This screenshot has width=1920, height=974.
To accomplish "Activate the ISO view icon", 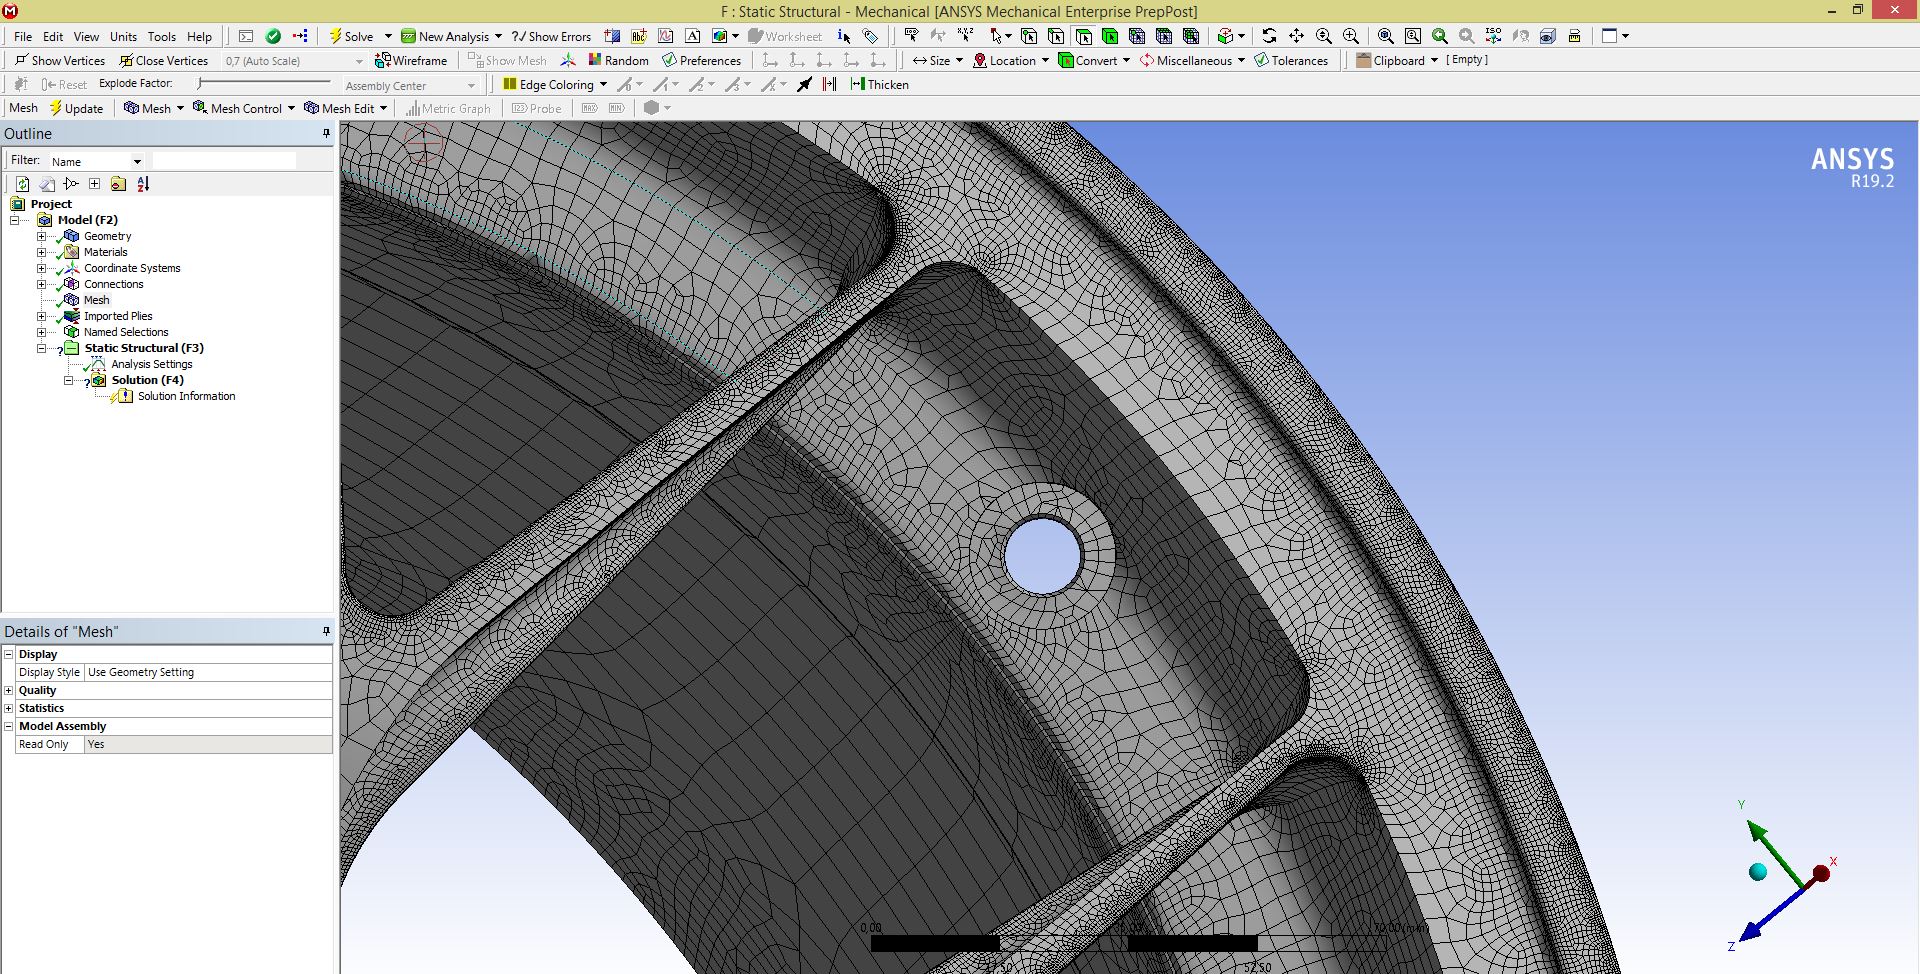I will pos(1493,36).
